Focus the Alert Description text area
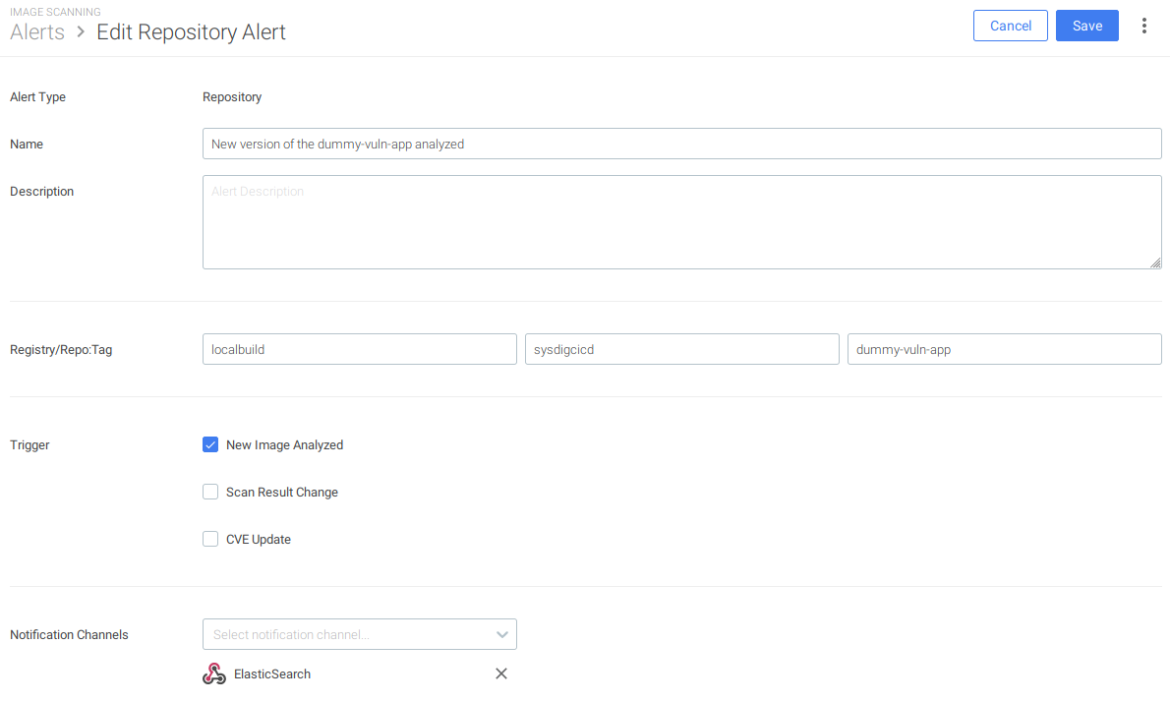Viewport: 1170px width, 702px height. point(682,222)
